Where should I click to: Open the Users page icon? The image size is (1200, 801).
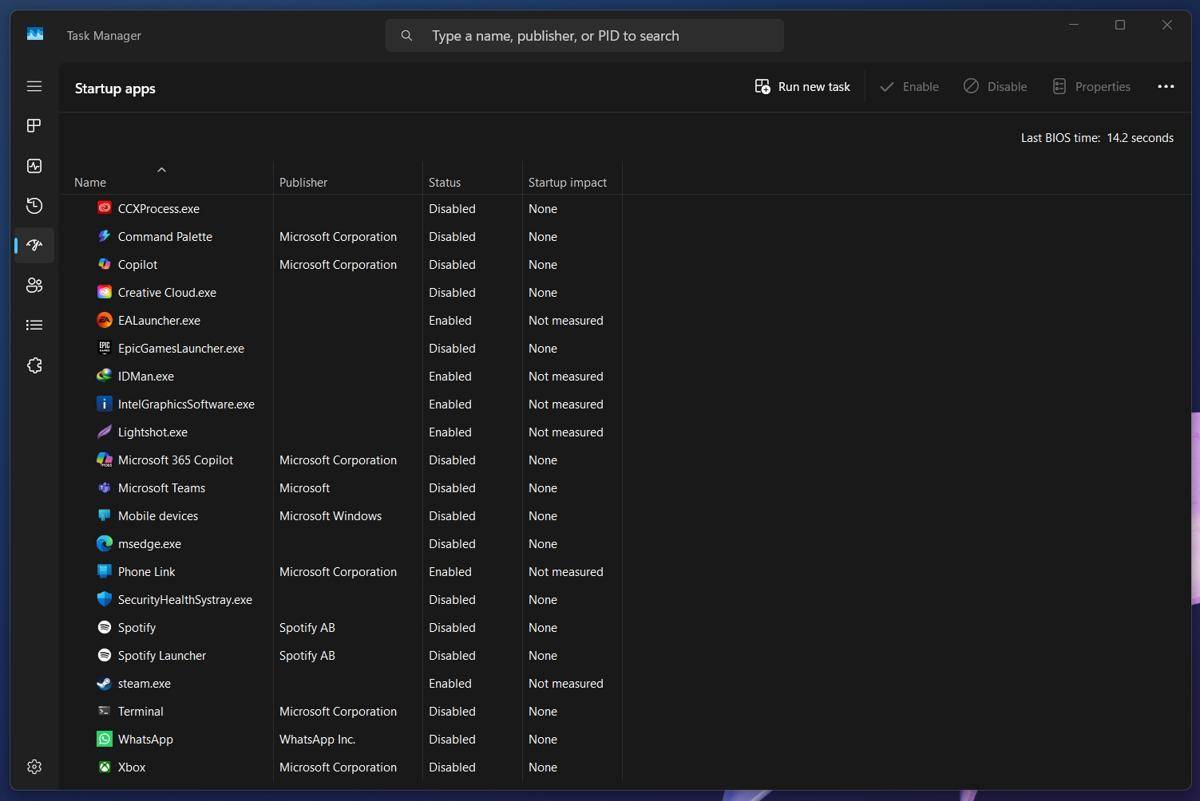pos(34,285)
